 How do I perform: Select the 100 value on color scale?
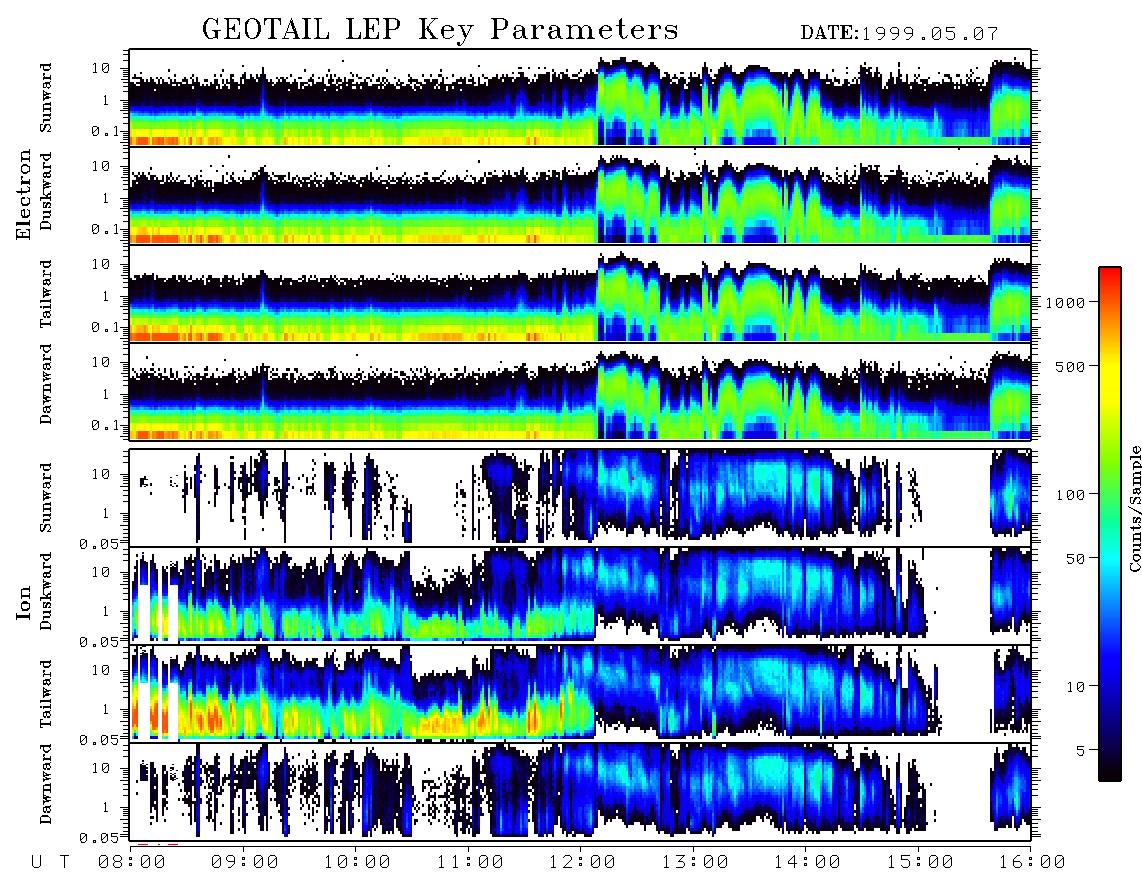coord(1070,495)
